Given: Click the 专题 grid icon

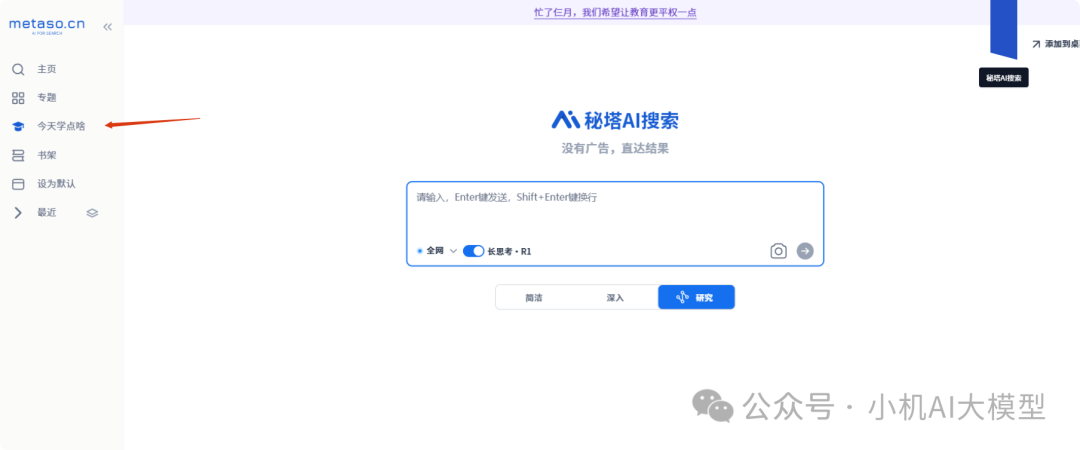Looking at the screenshot, I should [x=19, y=98].
